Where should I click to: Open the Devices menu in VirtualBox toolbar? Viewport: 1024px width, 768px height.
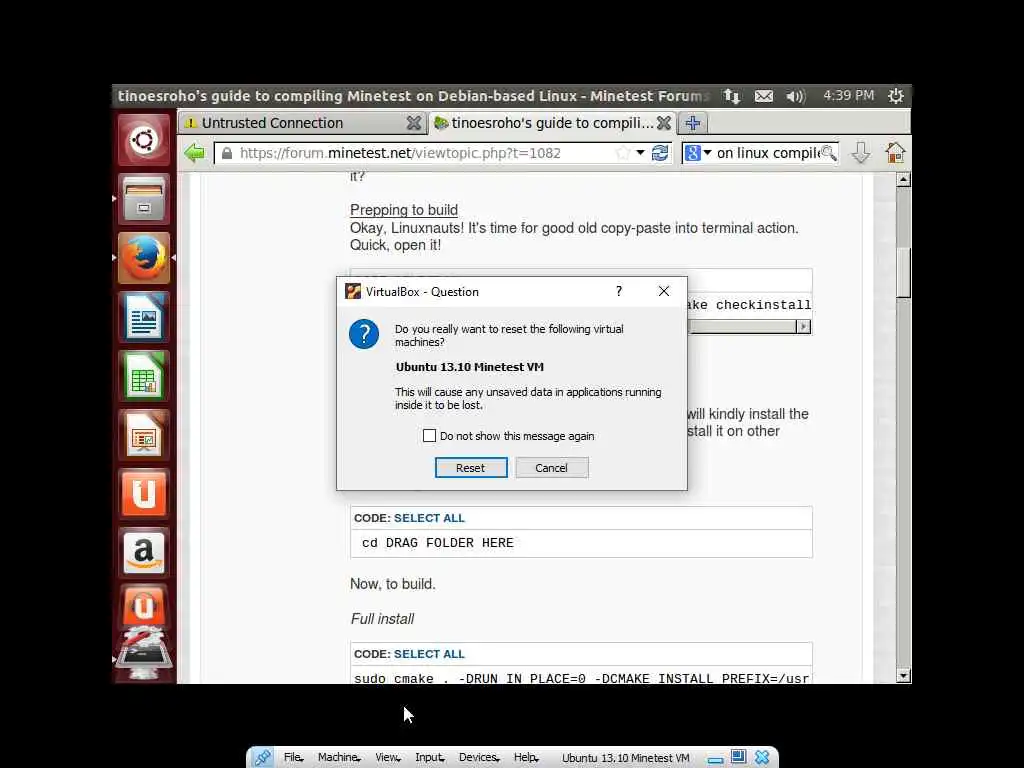pos(479,758)
